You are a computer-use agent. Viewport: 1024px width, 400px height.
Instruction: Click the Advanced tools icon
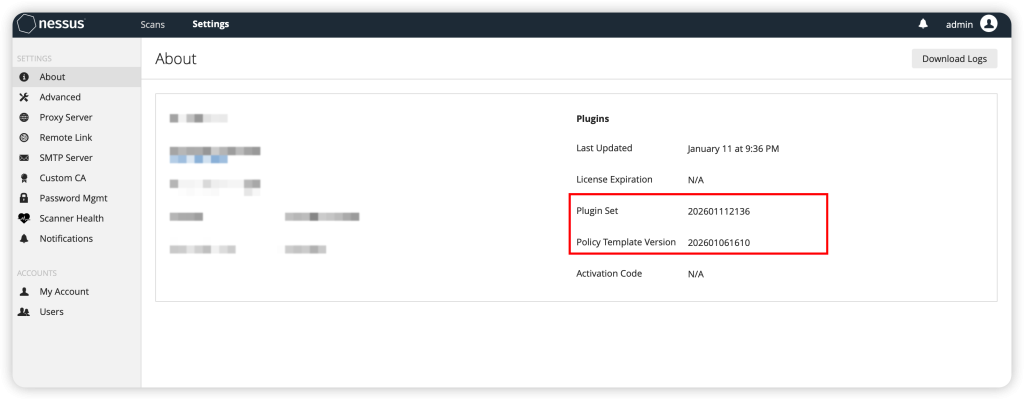pos(24,97)
